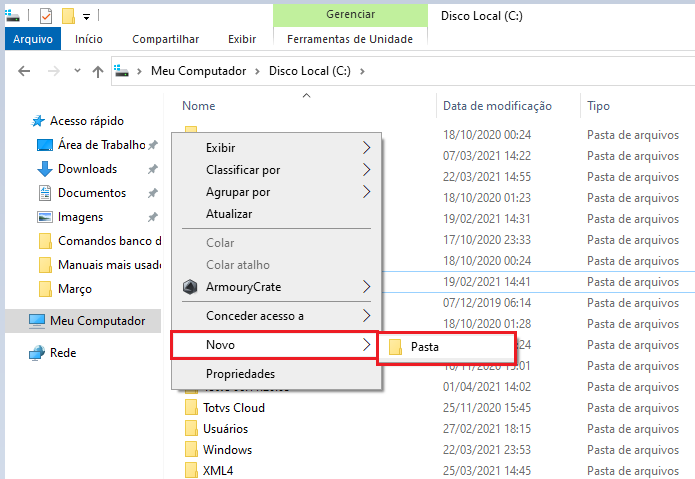Screen dimensions: 695x479
Task: Click the Properties checkmark quick access icon
Action: pos(46,17)
